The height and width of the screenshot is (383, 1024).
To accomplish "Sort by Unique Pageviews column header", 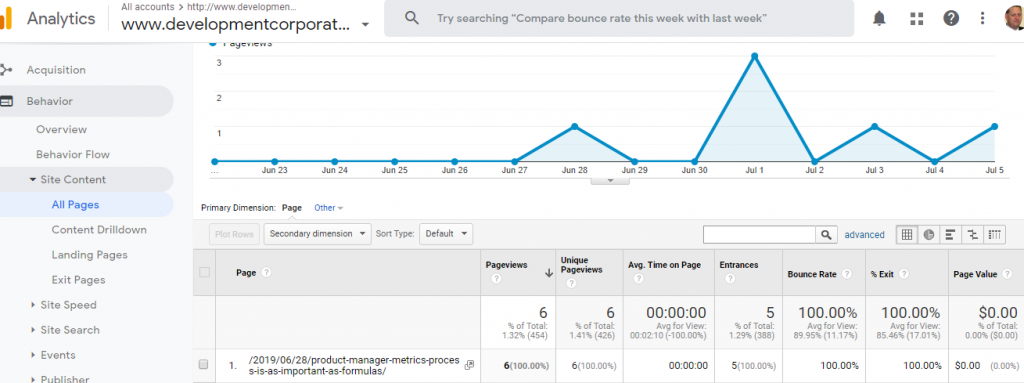I will point(582,265).
